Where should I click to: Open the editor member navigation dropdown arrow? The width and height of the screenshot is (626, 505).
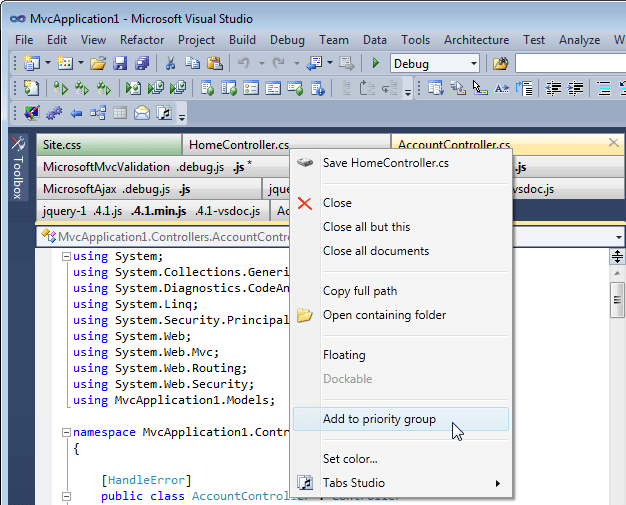[x=618, y=237]
